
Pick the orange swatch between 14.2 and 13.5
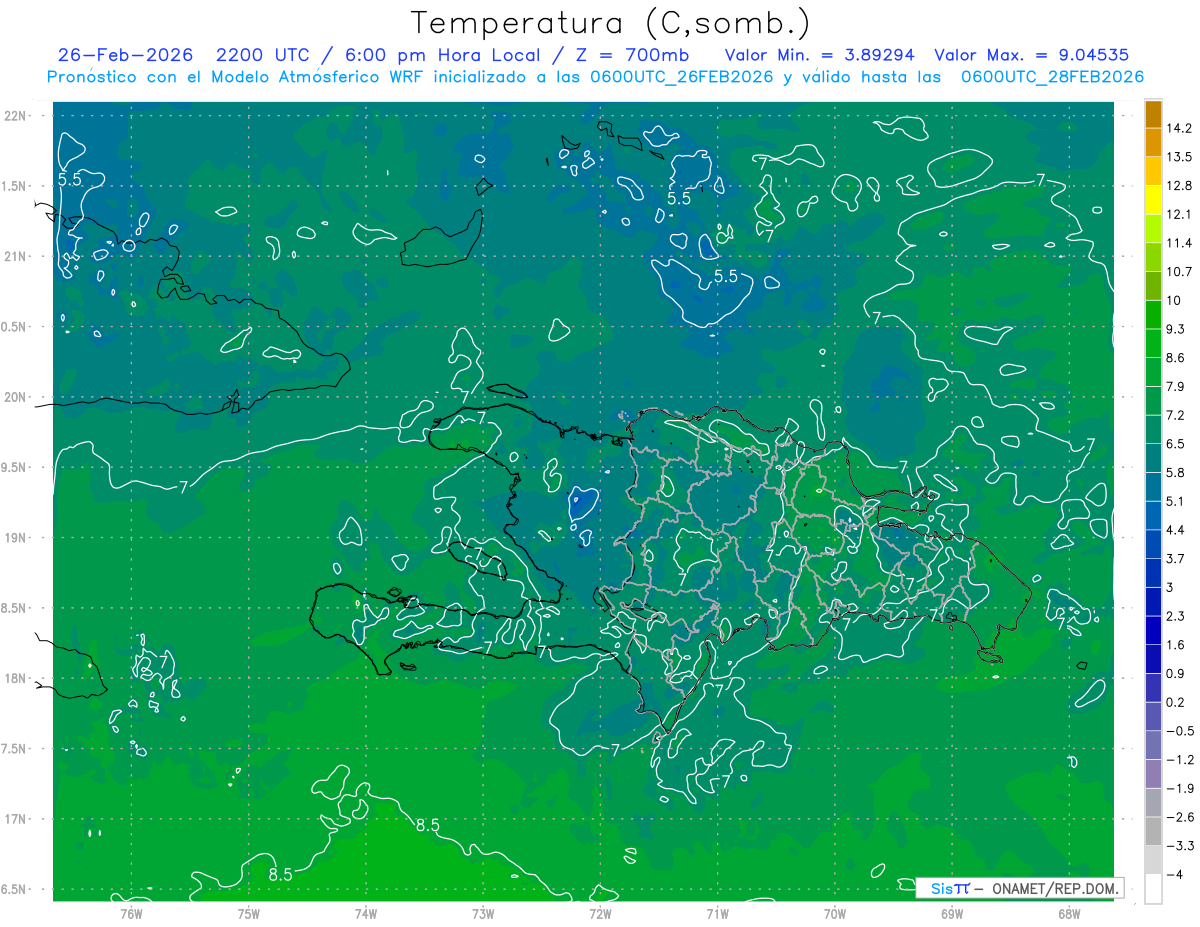[1153, 143]
